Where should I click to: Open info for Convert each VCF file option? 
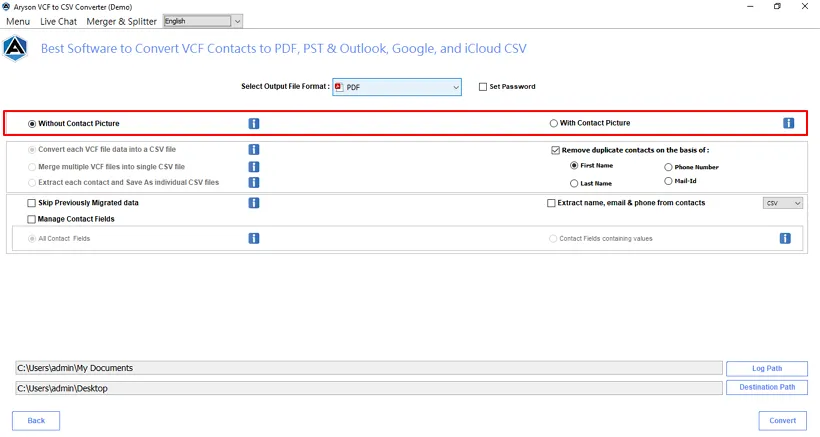pyautogui.click(x=254, y=150)
